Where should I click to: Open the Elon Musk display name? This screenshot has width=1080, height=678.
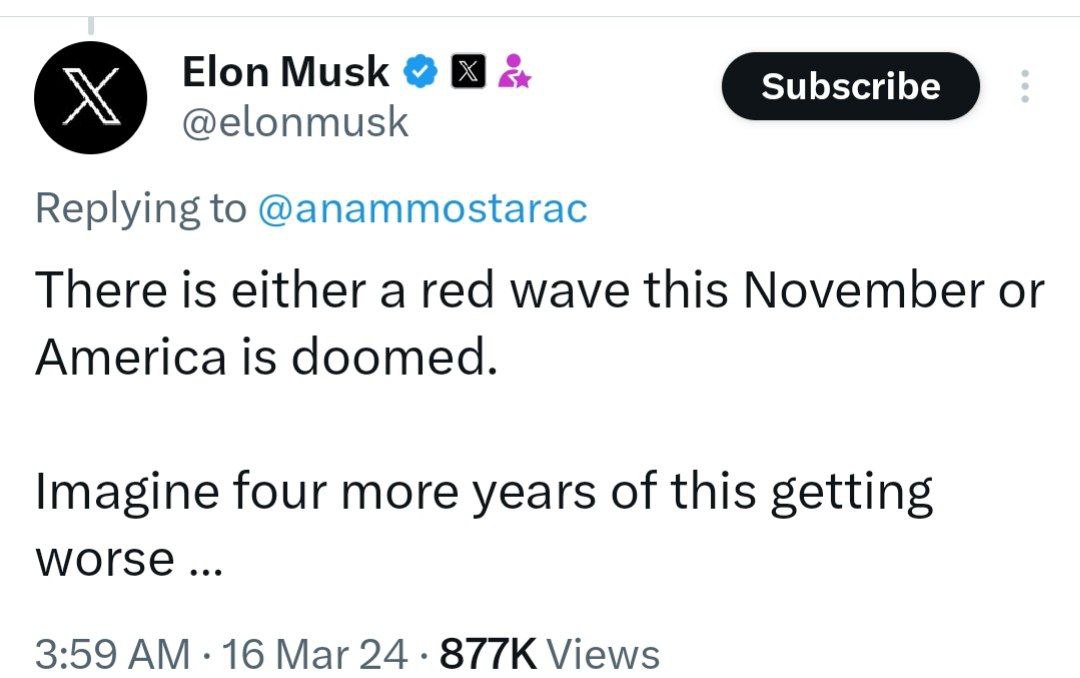pos(285,71)
